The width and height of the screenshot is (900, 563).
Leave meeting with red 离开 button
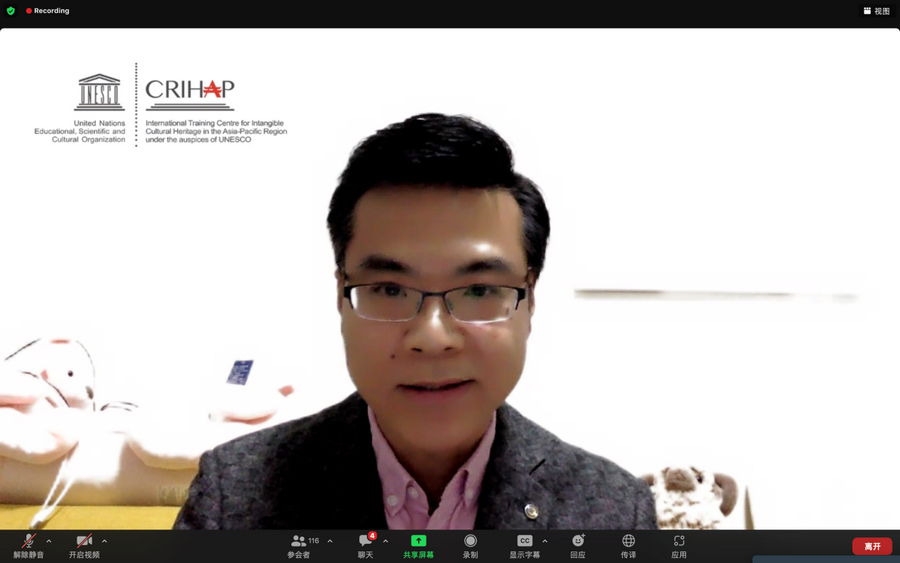[x=872, y=546]
